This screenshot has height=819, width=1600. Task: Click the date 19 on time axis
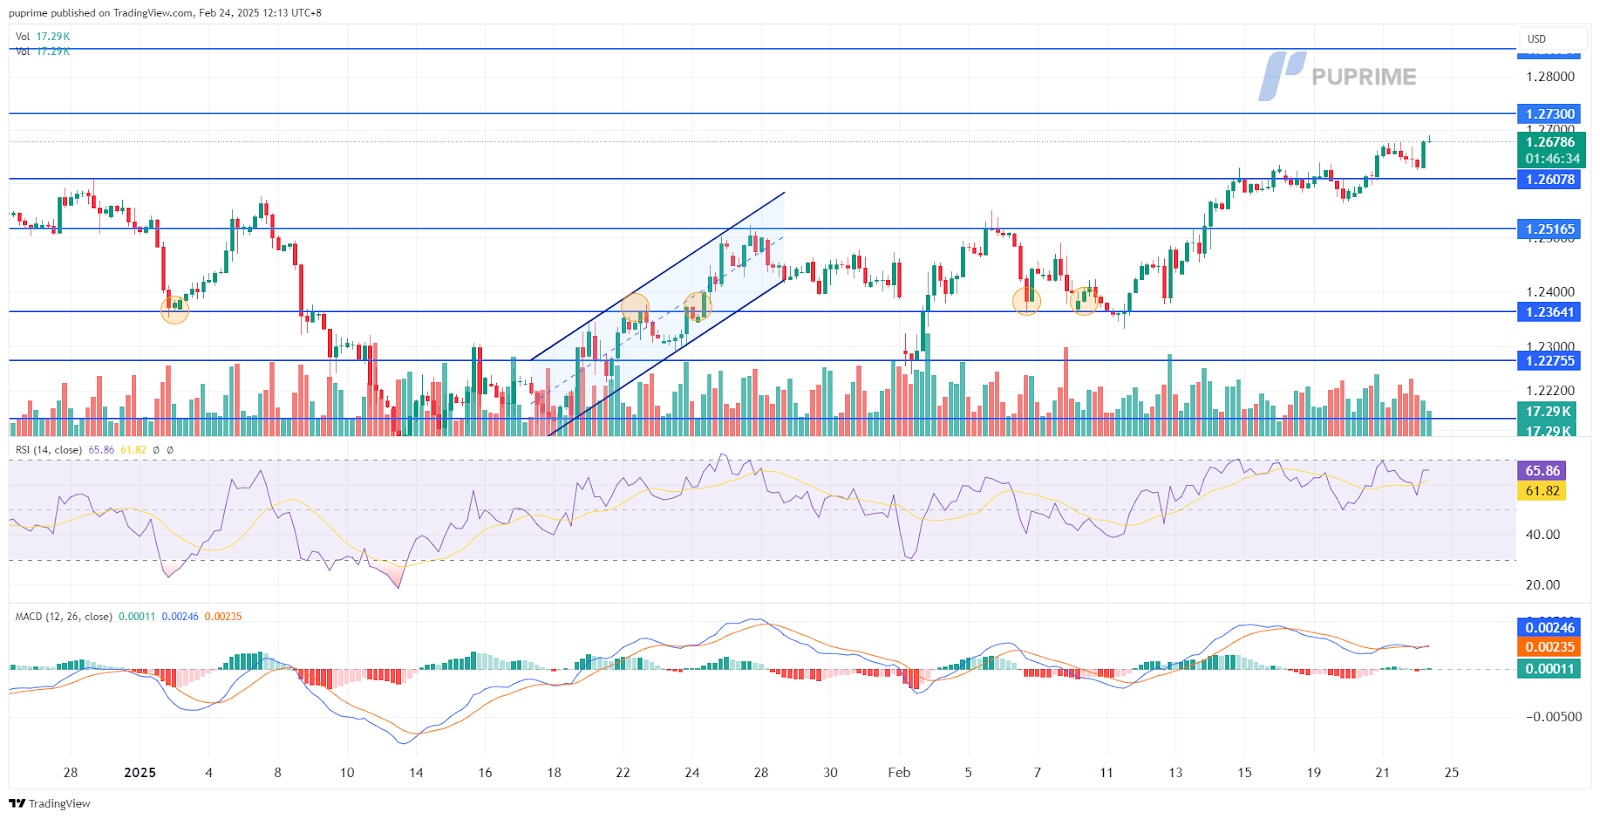pos(1313,772)
